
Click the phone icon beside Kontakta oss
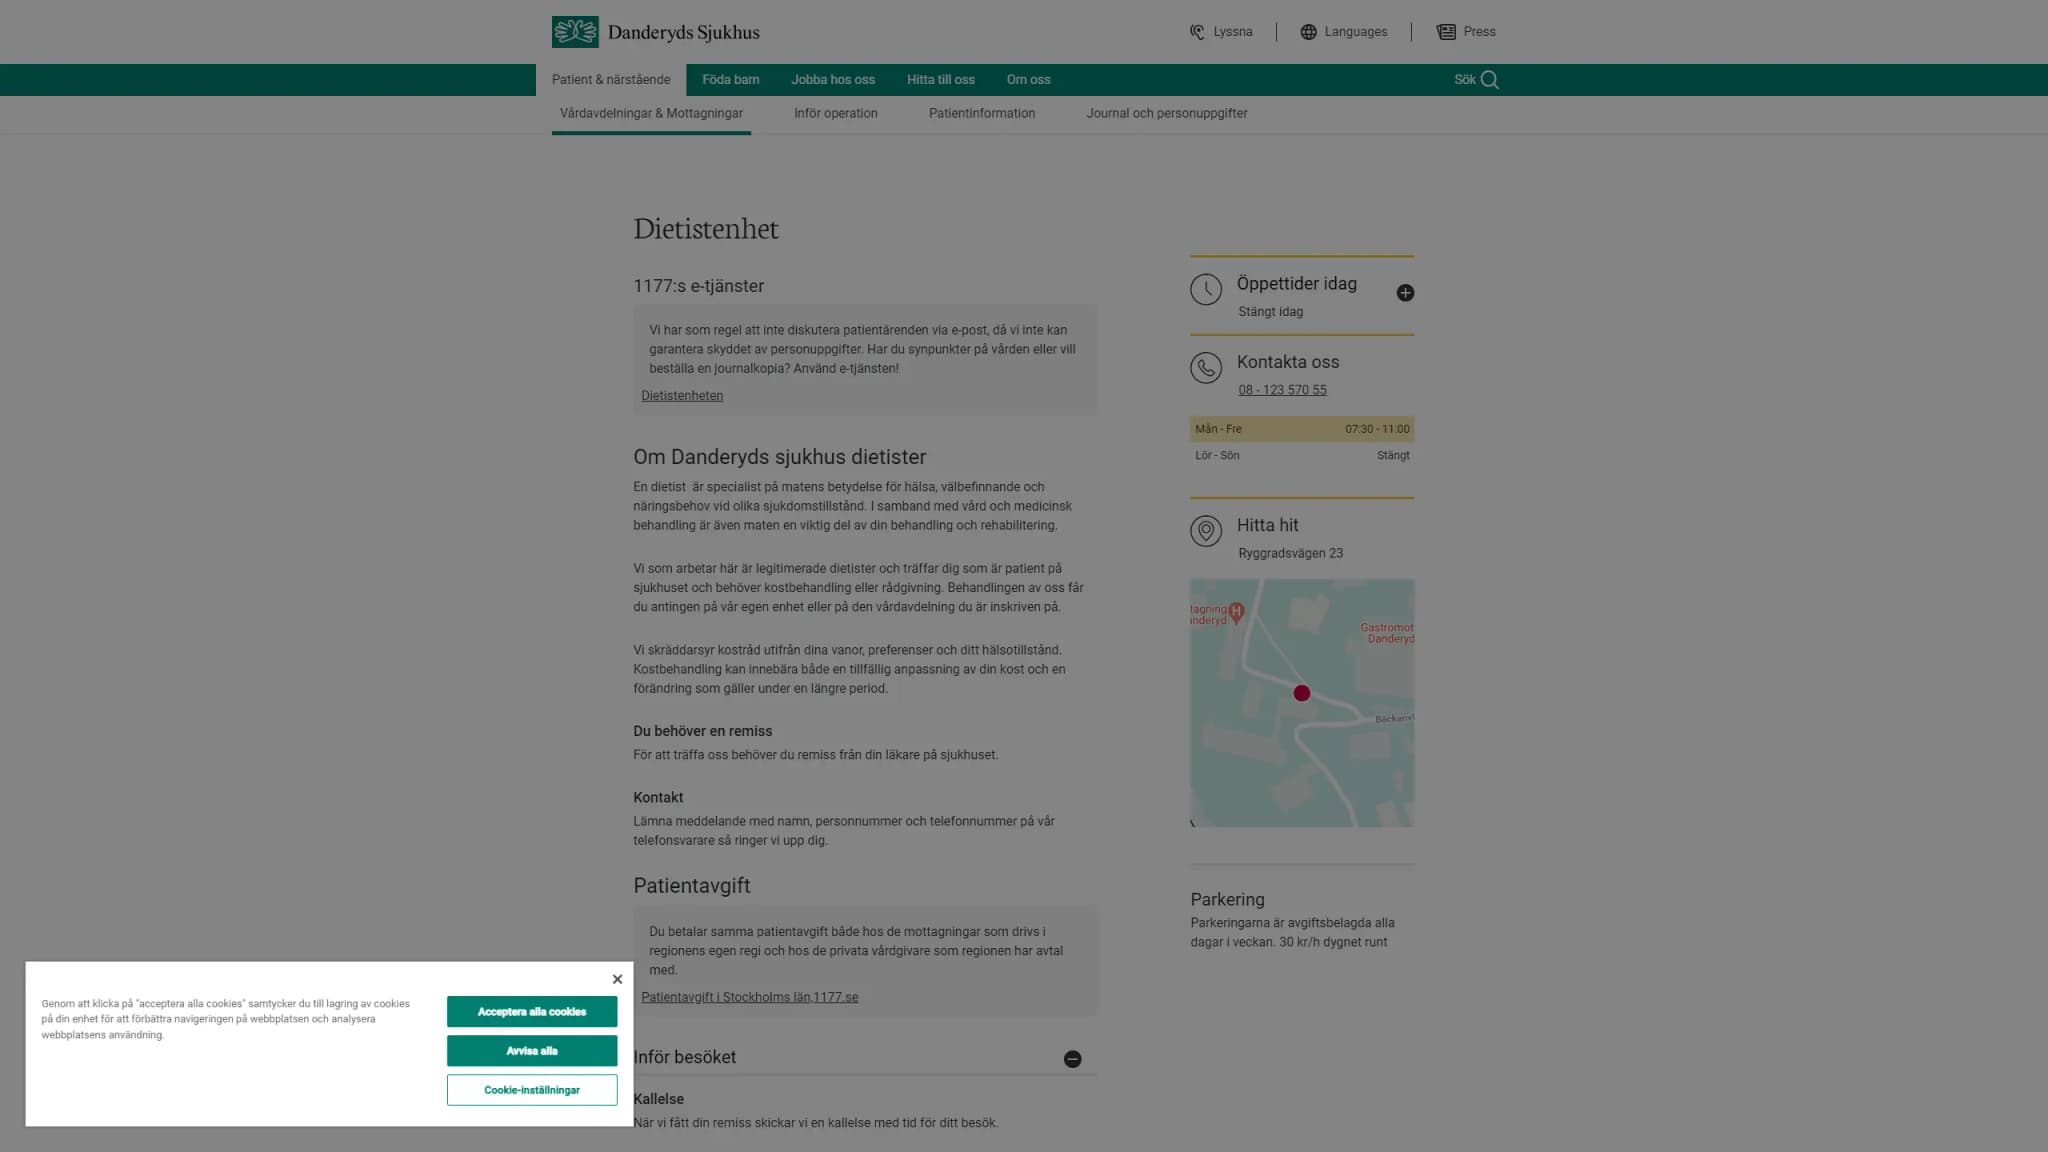pos(1206,368)
